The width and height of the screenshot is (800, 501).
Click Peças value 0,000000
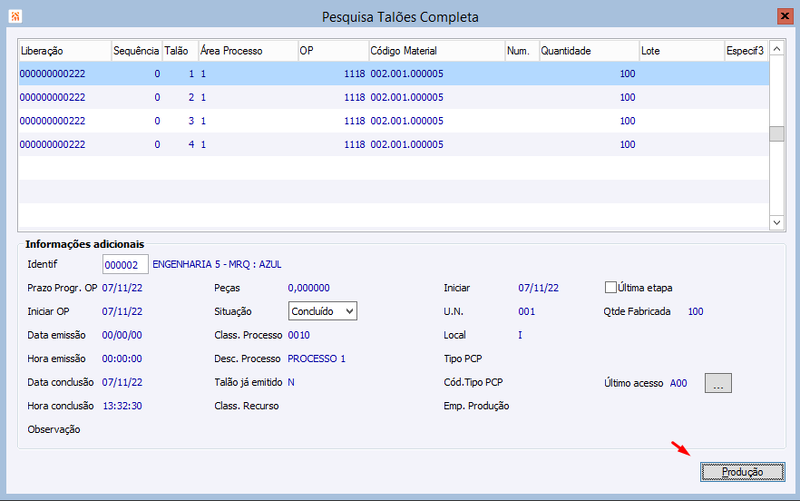[x=309, y=288]
